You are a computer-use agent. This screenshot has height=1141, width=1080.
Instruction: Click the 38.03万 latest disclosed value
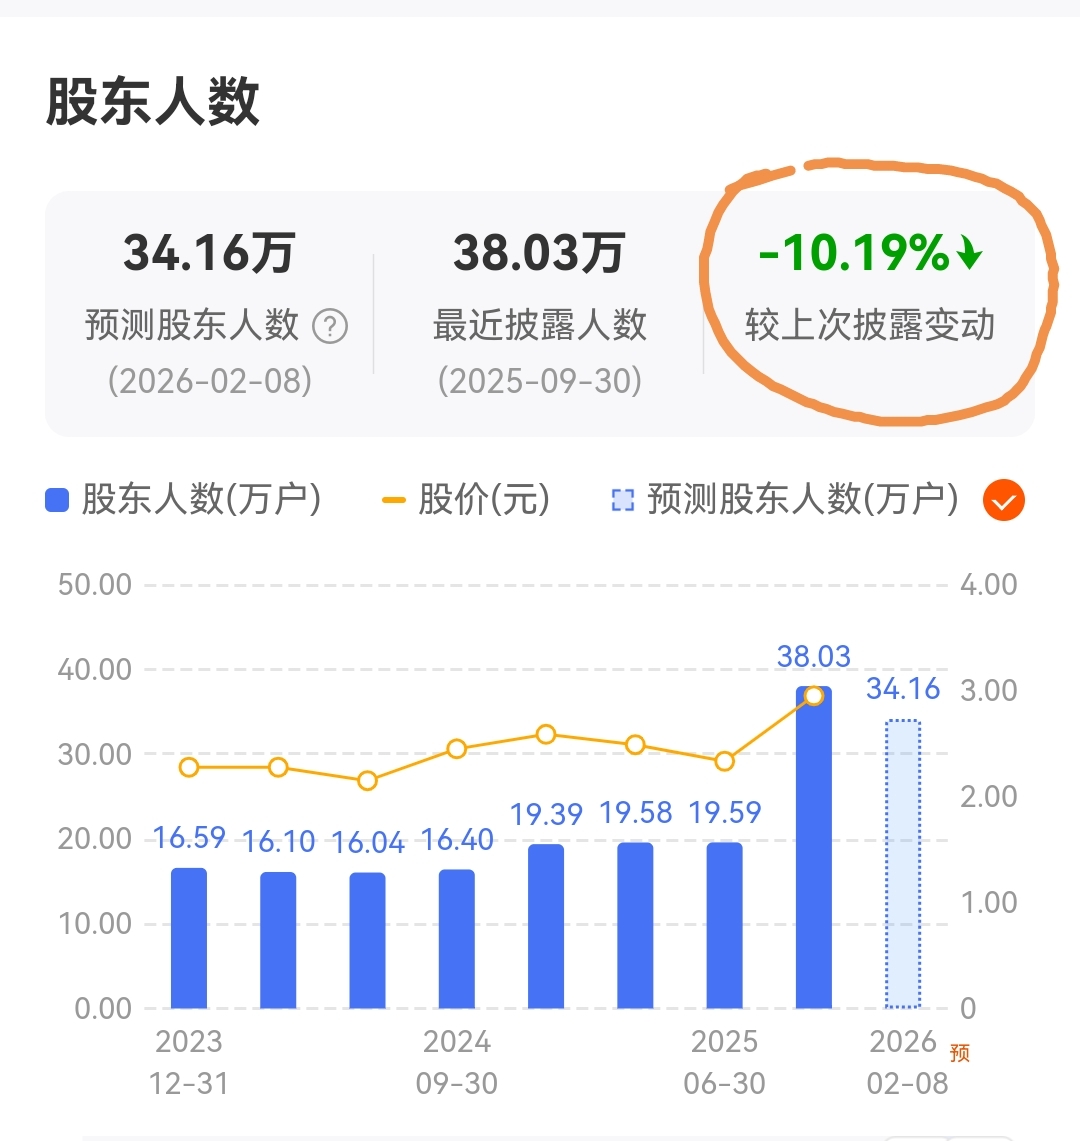pos(539,253)
